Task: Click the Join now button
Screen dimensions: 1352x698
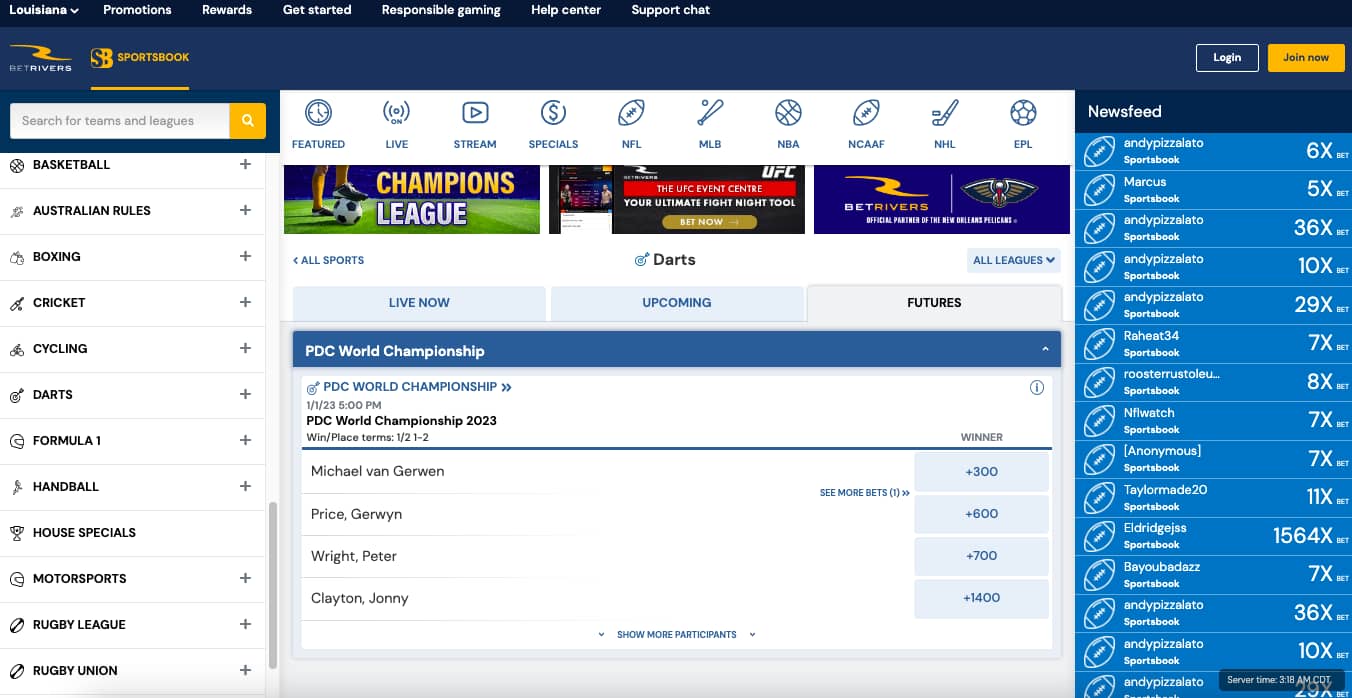Action: tap(1306, 57)
